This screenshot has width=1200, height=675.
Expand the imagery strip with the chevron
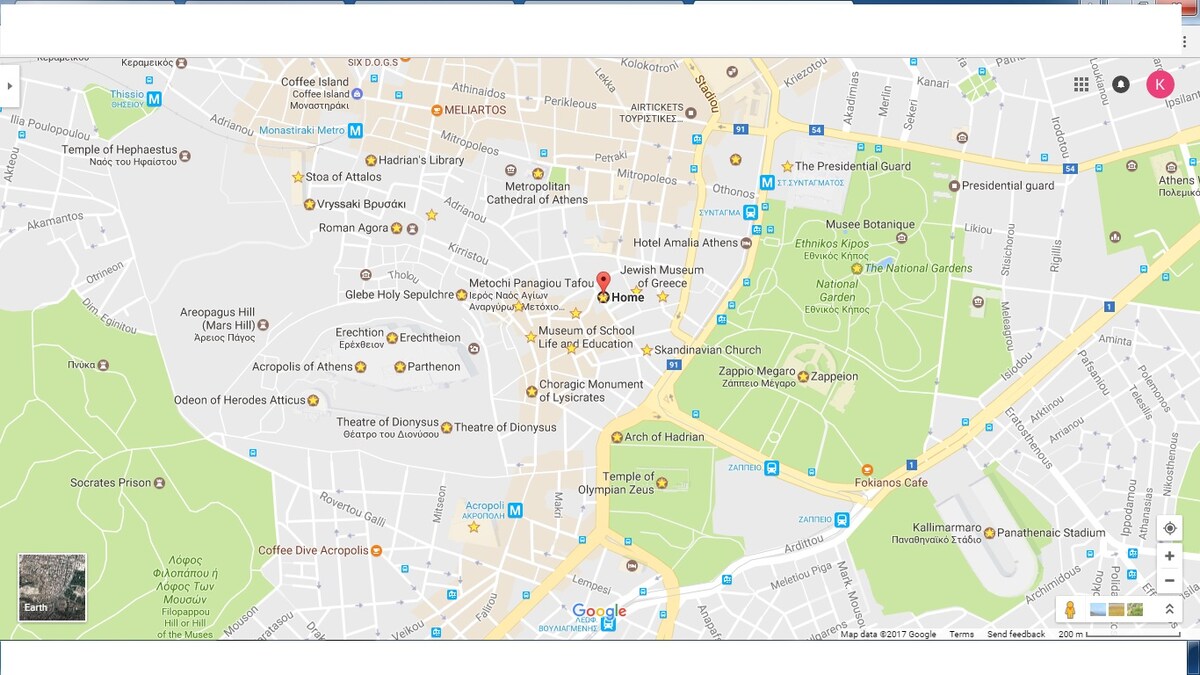pyautogui.click(x=1168, y=609)
